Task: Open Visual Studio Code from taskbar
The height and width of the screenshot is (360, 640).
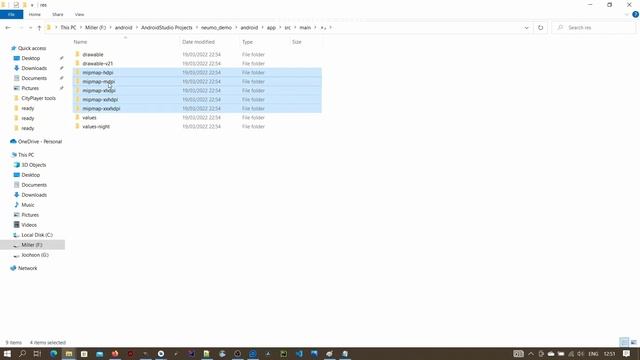Action: tap(299, 354)
